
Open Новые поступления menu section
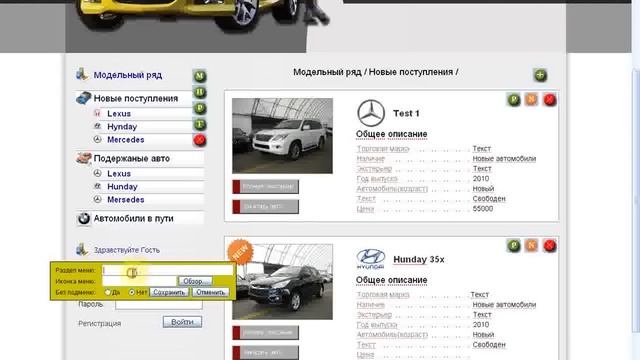pos(136,98)
